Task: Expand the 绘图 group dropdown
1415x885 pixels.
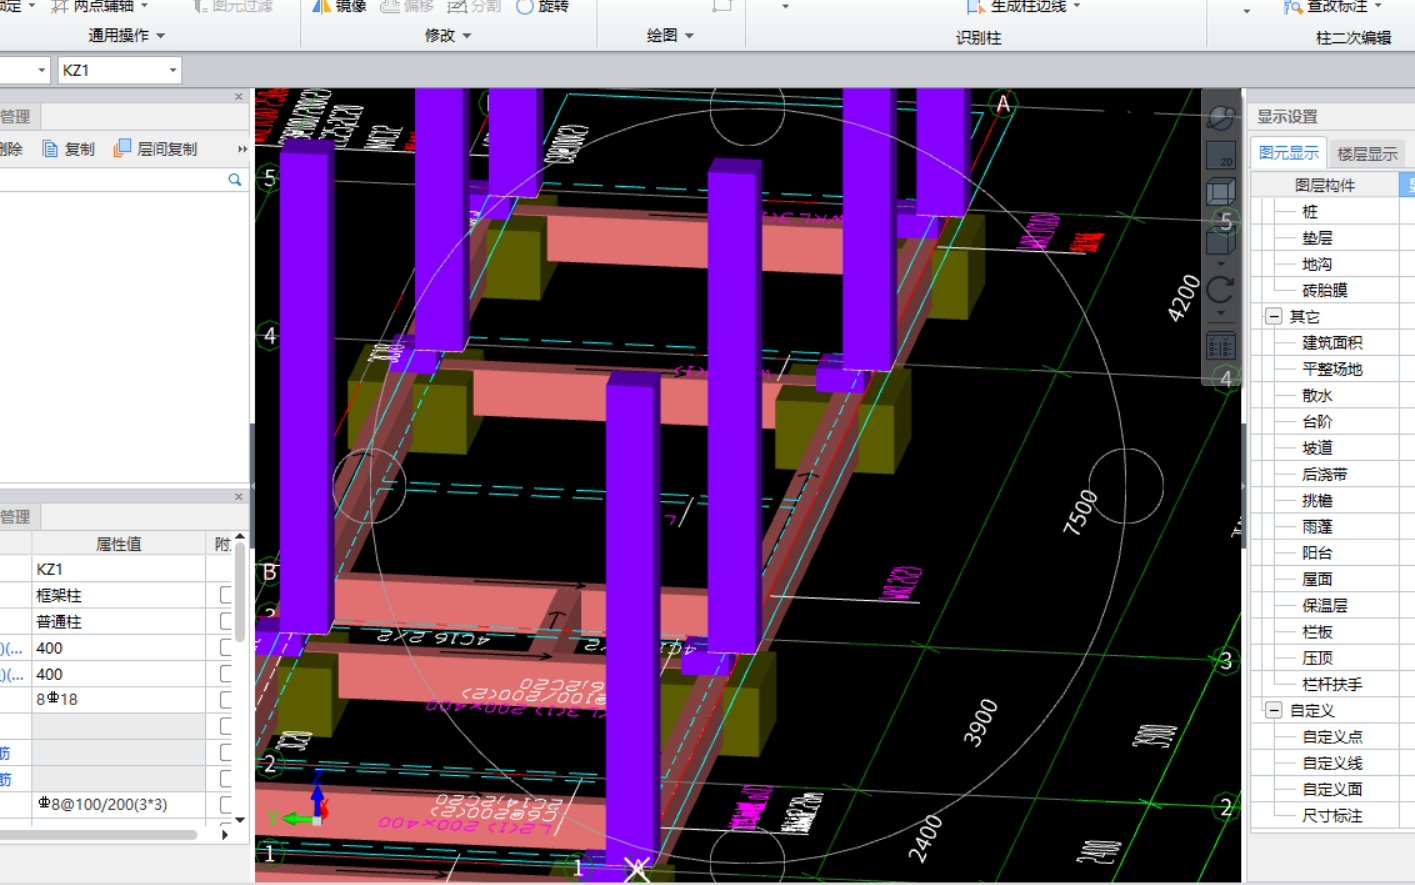Action: (689, 36)
